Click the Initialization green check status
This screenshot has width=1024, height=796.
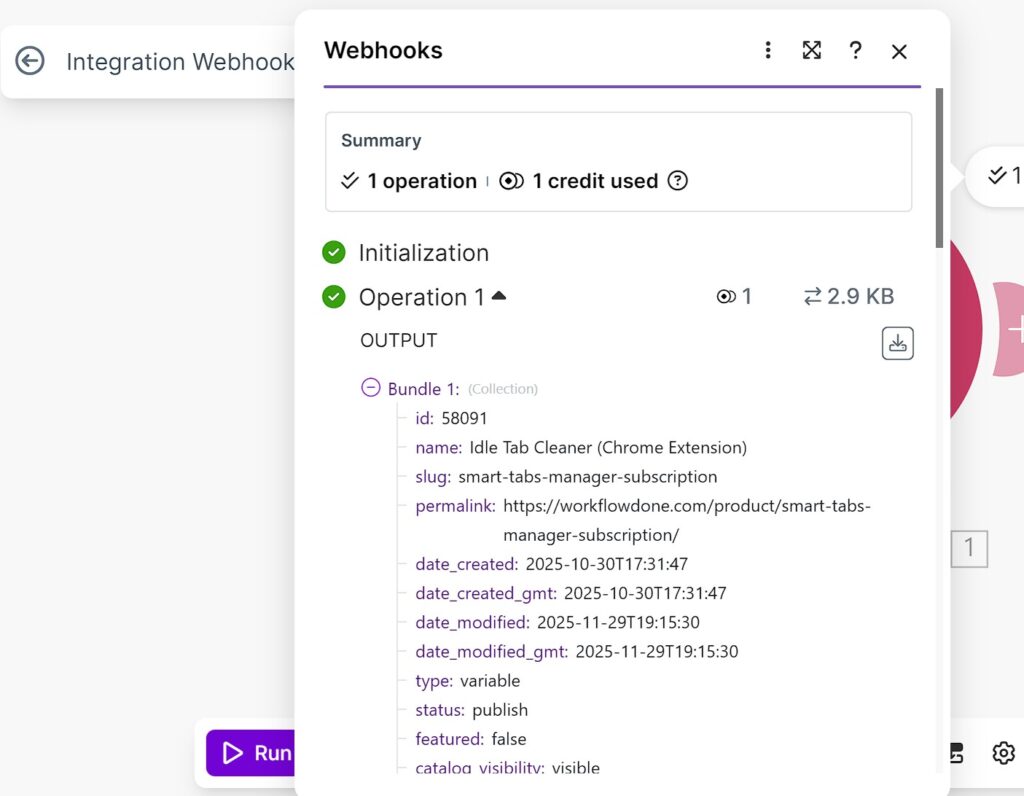tap(334, 253)
